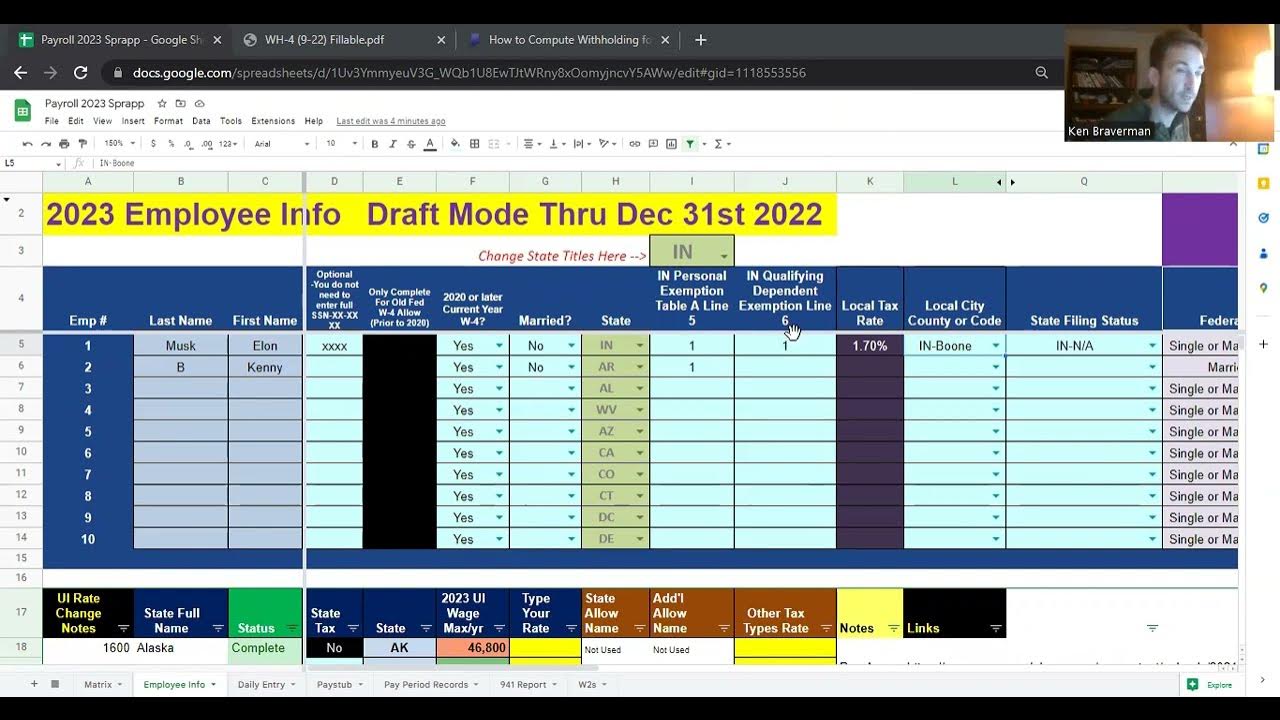
Task: Format as currency with dollar icon
Action: 153,144
